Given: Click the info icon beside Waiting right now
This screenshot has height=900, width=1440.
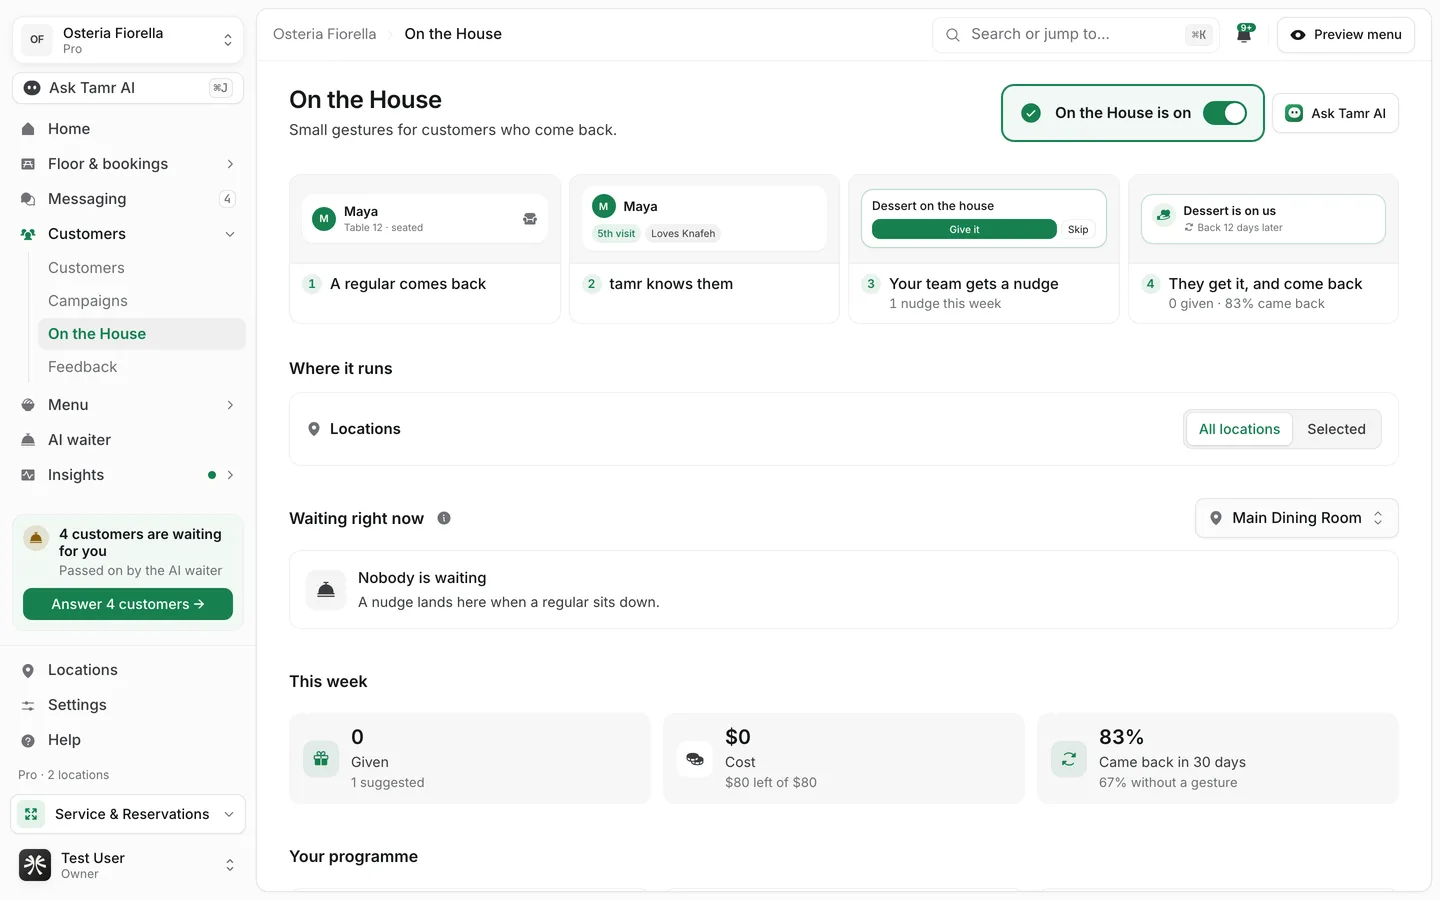Looking at the screenshot, I should click(444, 518).
